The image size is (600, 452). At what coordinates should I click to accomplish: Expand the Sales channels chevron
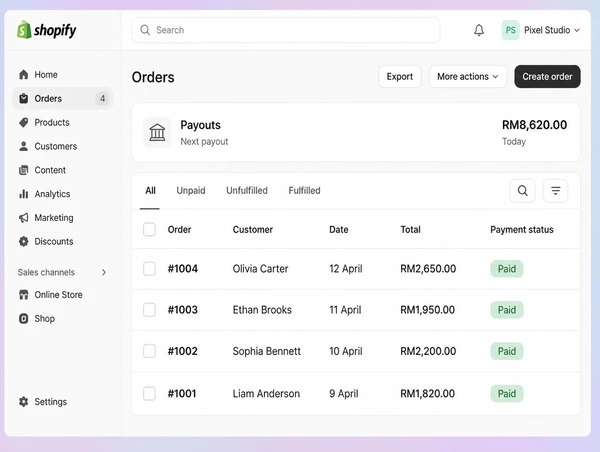(104, 272)
